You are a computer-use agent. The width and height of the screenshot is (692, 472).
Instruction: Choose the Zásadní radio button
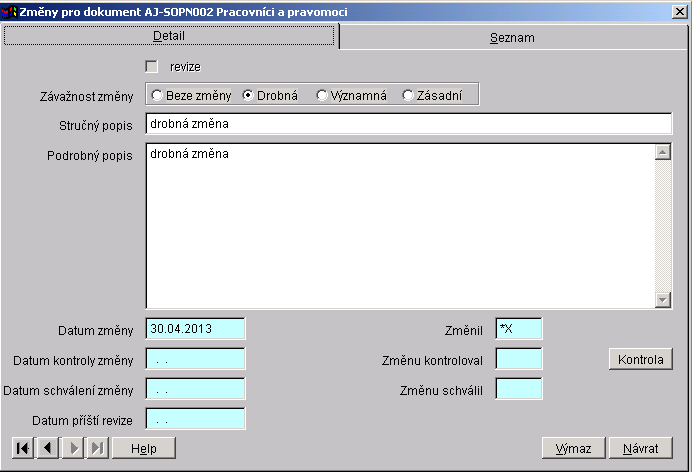coord(408,95)
